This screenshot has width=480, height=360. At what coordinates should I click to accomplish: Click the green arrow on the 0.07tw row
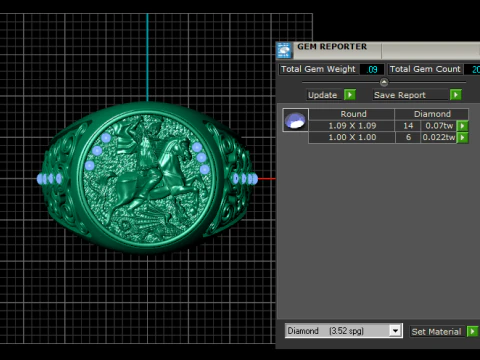463,126
